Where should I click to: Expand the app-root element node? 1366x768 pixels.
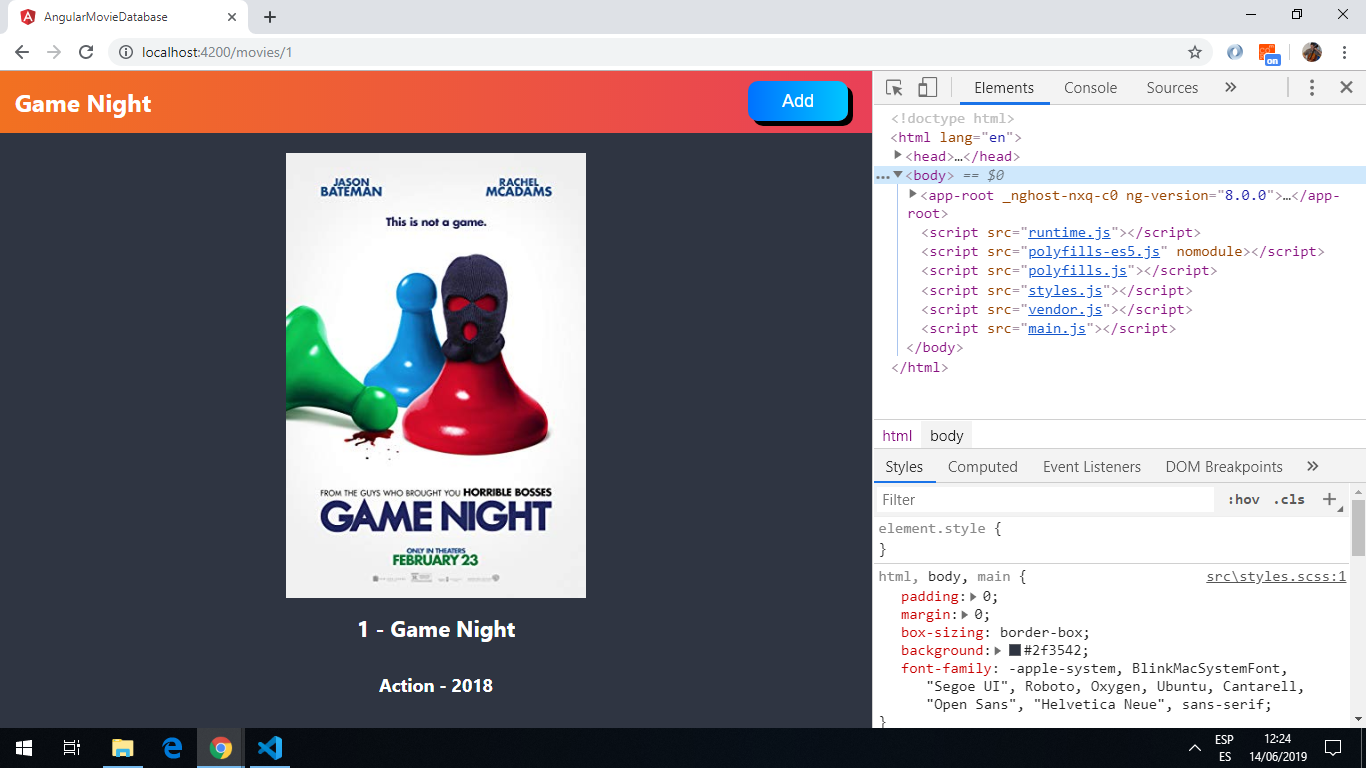[x=913, y=194]
